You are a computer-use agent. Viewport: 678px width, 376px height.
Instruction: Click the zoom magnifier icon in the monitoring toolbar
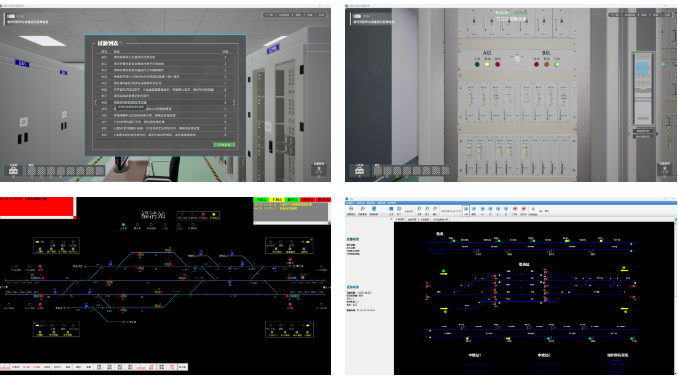coord(362,210)
